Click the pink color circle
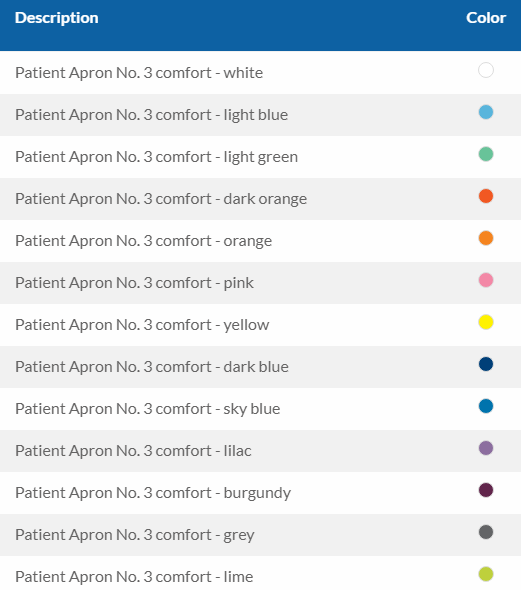The height and width of the screenshot is (590, 521). click(x=486, y=280)
